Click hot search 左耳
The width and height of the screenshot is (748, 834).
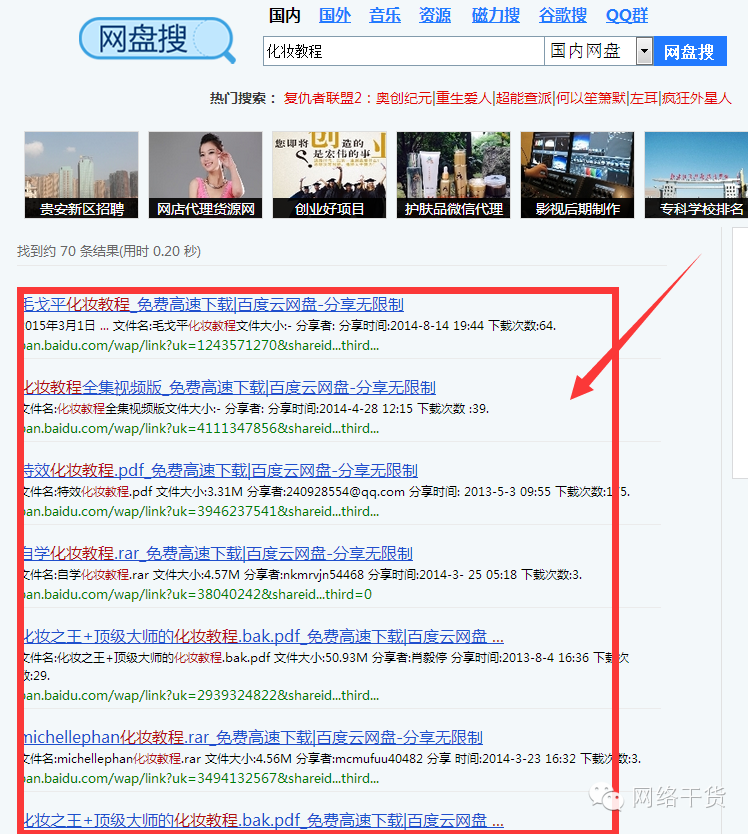pos(644,98)
